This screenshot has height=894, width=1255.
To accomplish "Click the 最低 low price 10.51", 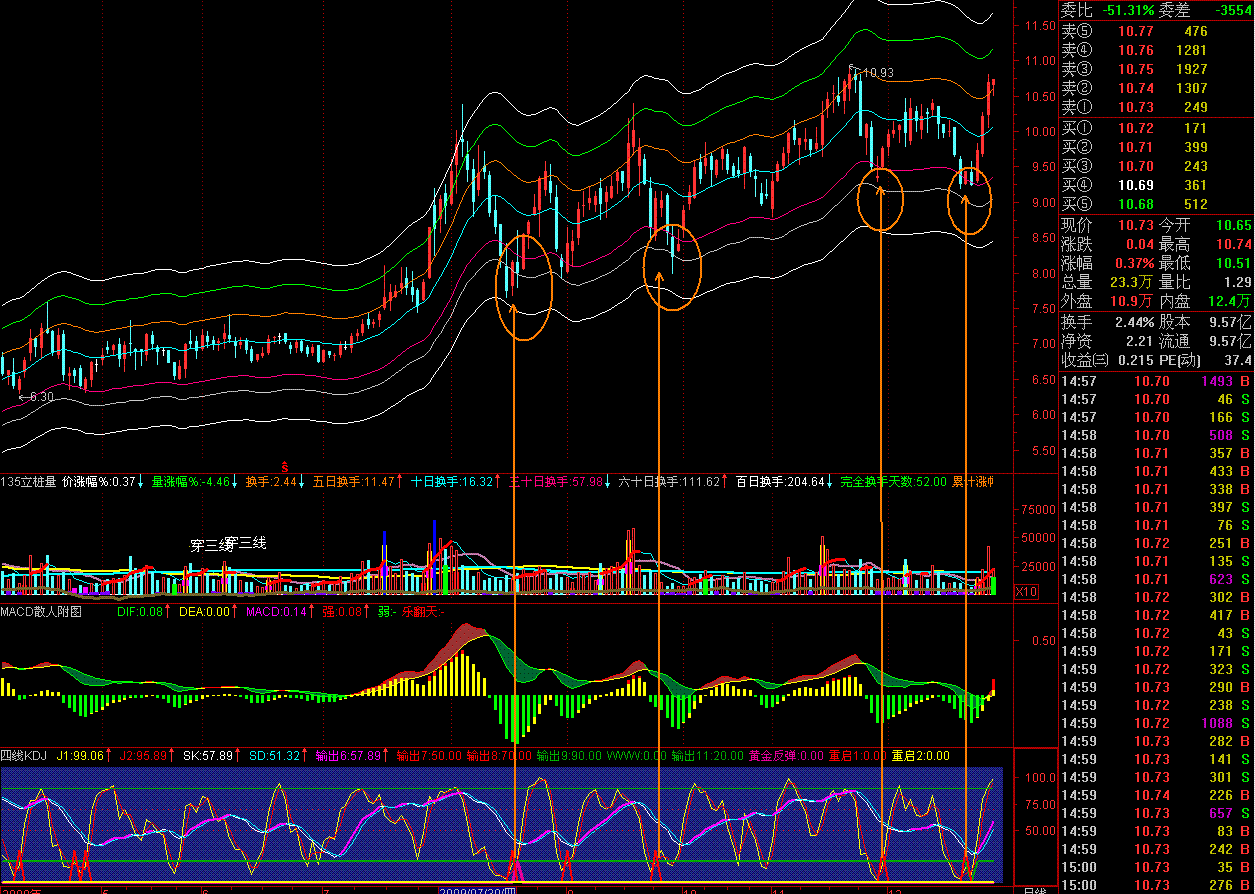I will point(1234,263).
